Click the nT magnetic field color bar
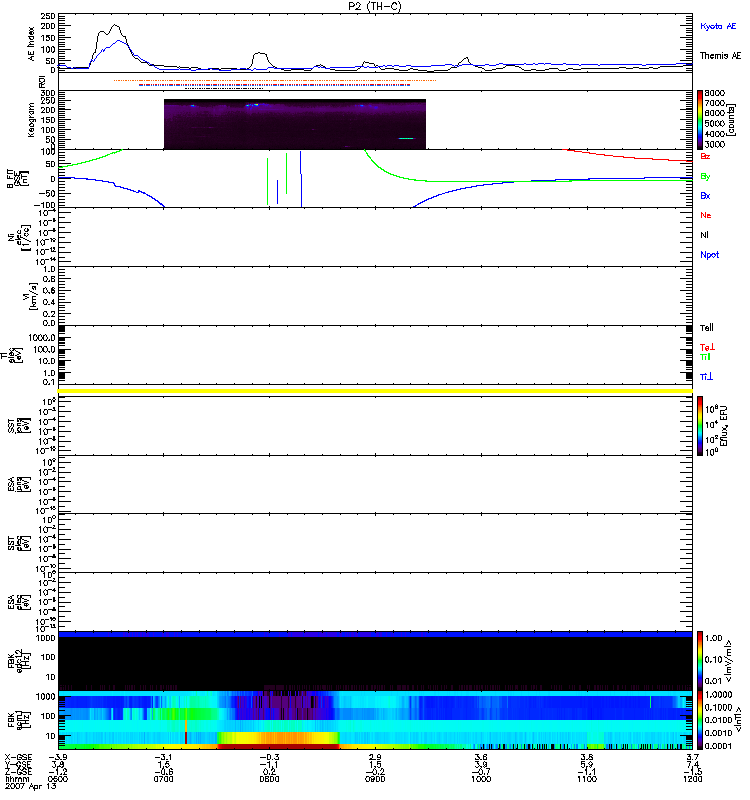Viewport: 750px width, 800px height. (700, 719)
